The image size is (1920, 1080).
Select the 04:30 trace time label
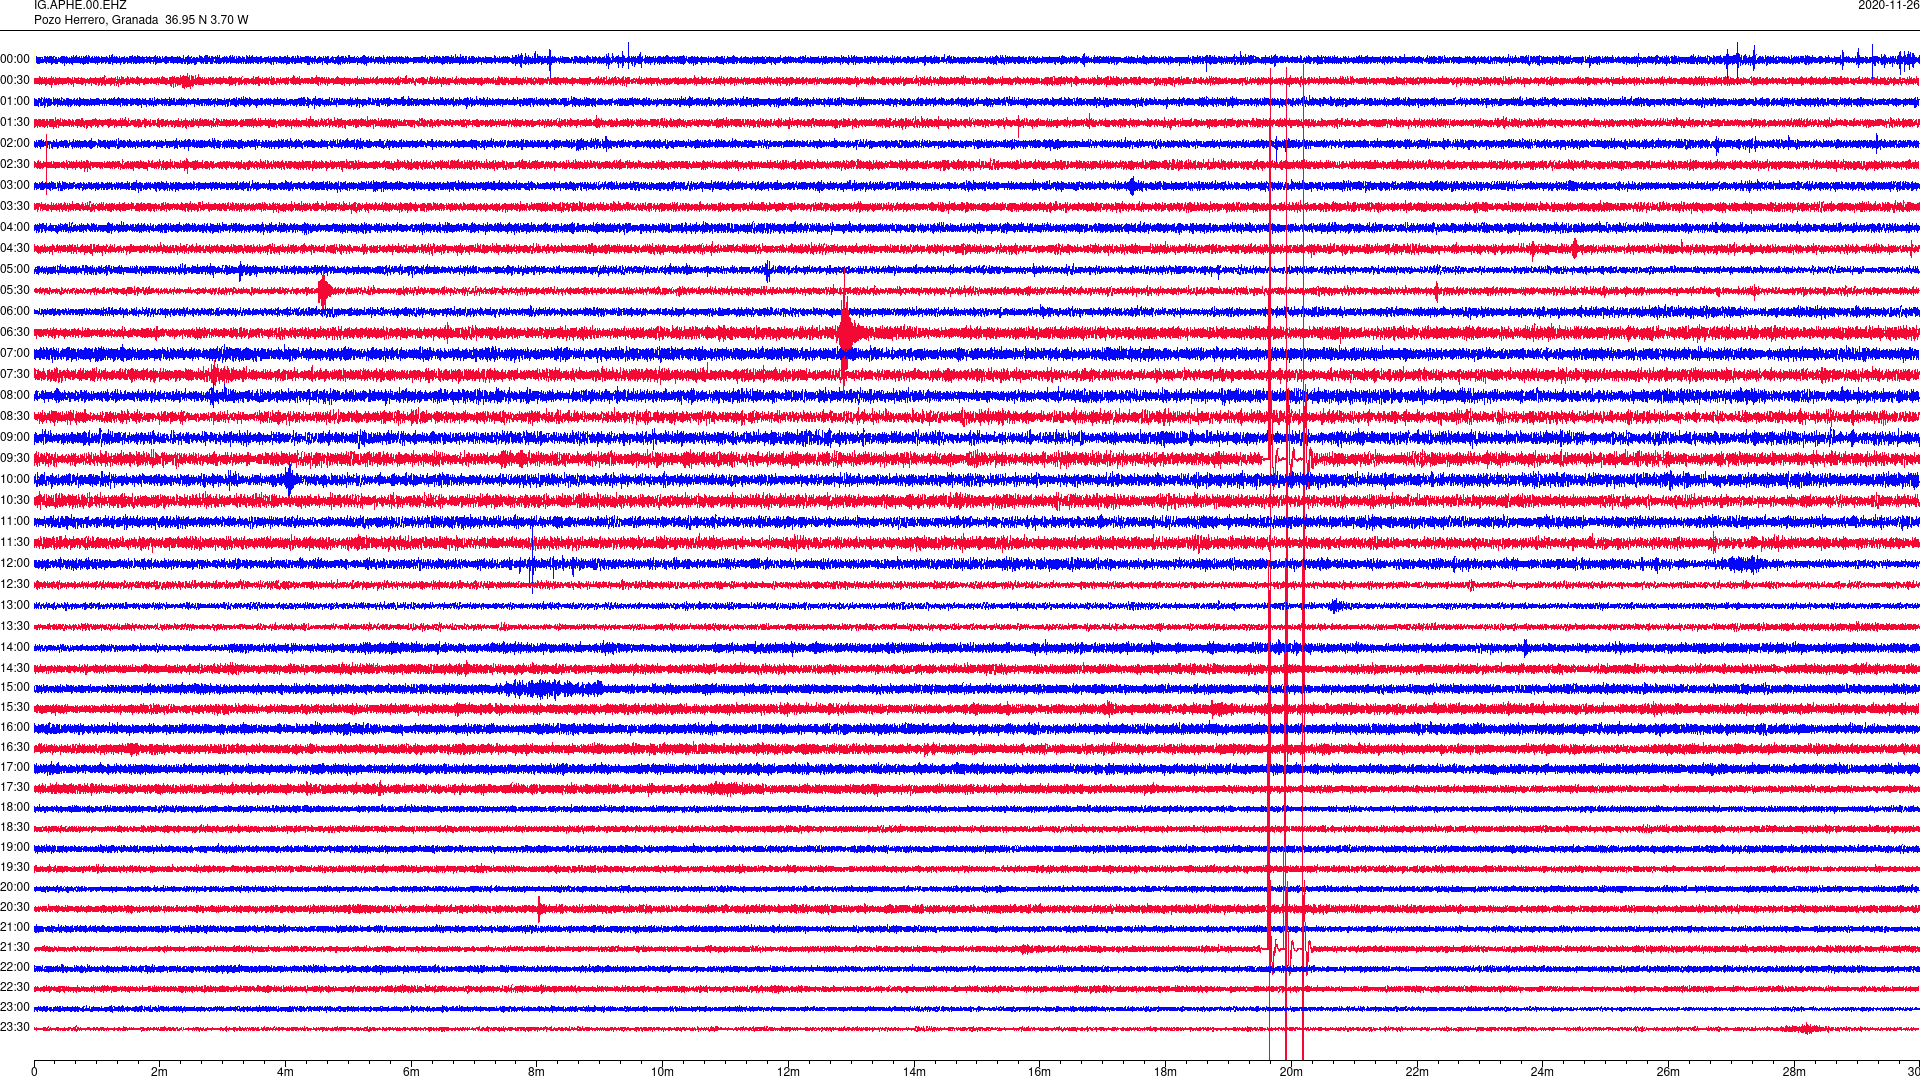click(15, 248)
